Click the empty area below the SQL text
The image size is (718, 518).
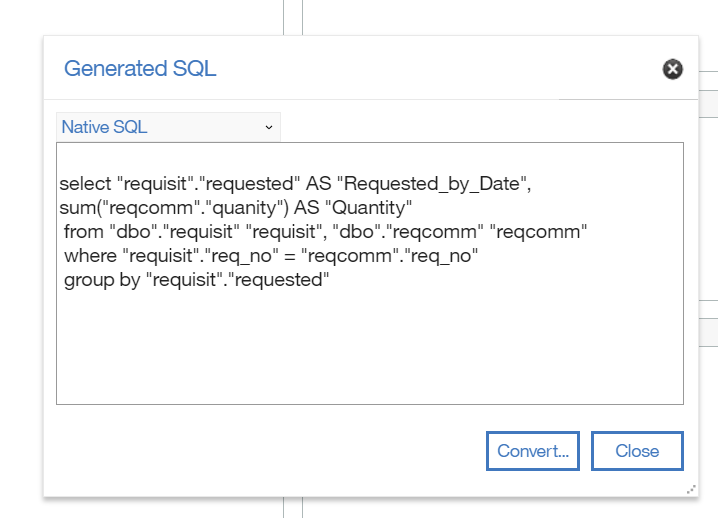point(370,348)
